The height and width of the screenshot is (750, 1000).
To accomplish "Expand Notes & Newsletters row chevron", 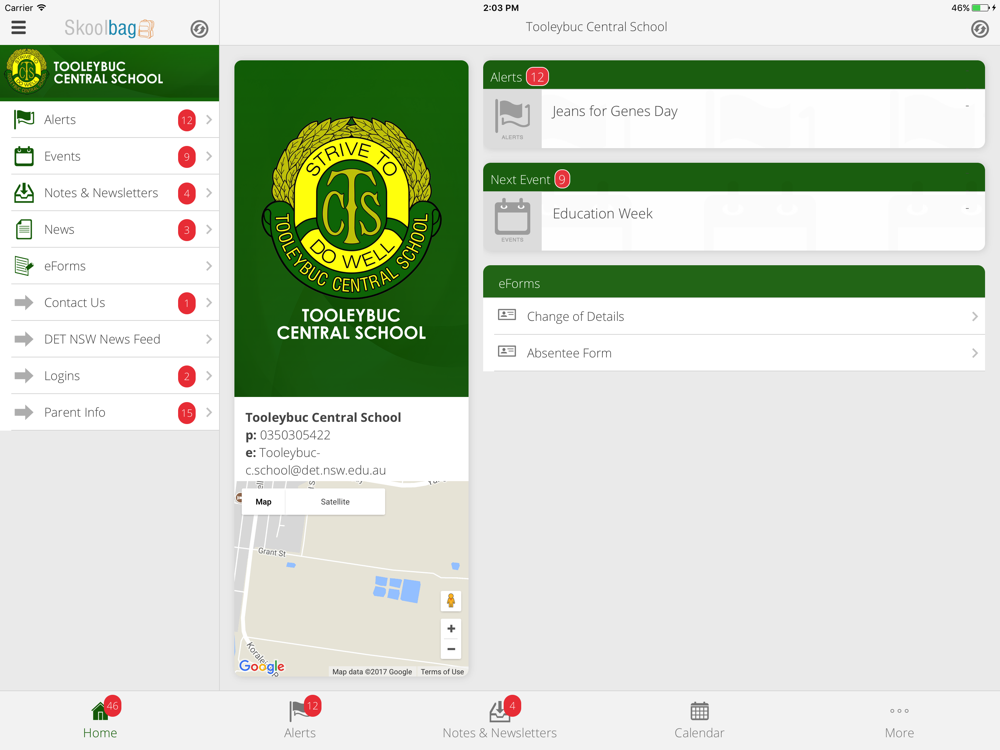I will coord(209,193).
